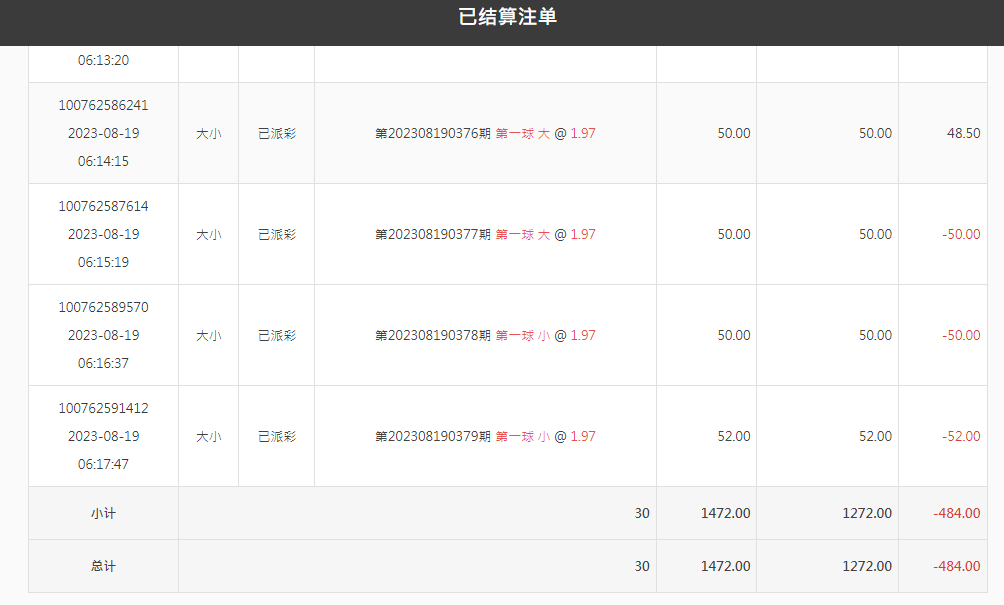Click bet detail for period 202308190379
This screenshot has height=605, width=1004.
pos(485,437)
